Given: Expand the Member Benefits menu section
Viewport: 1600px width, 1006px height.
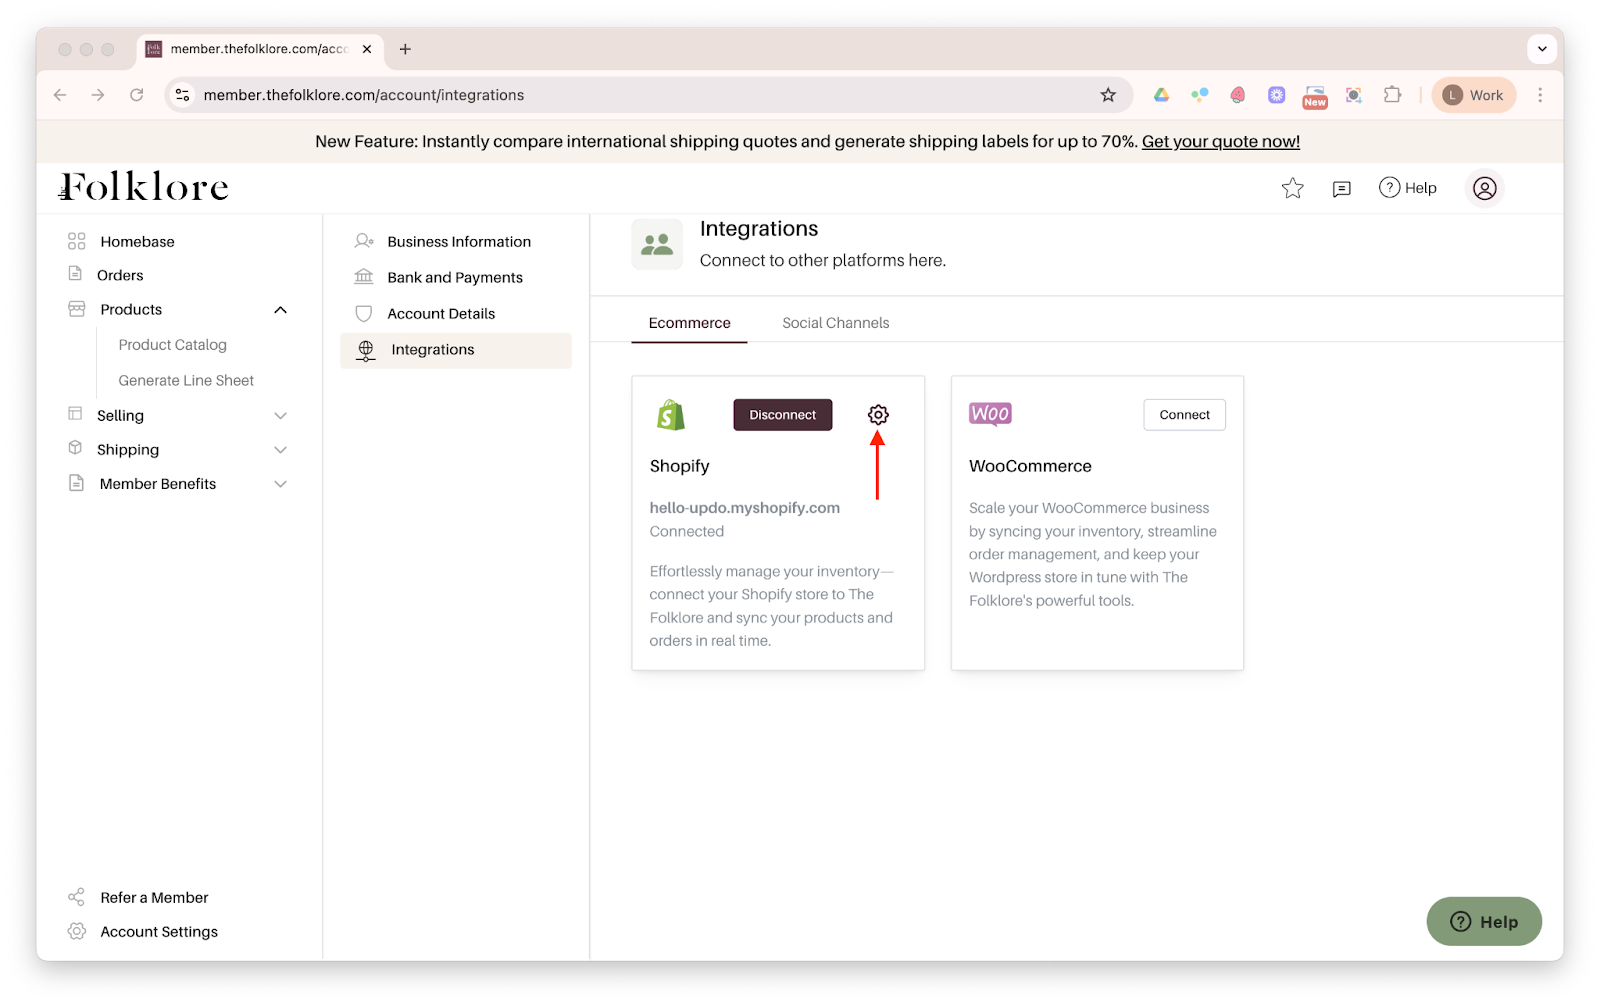Looking at the screenshot, I should [280, 484].
